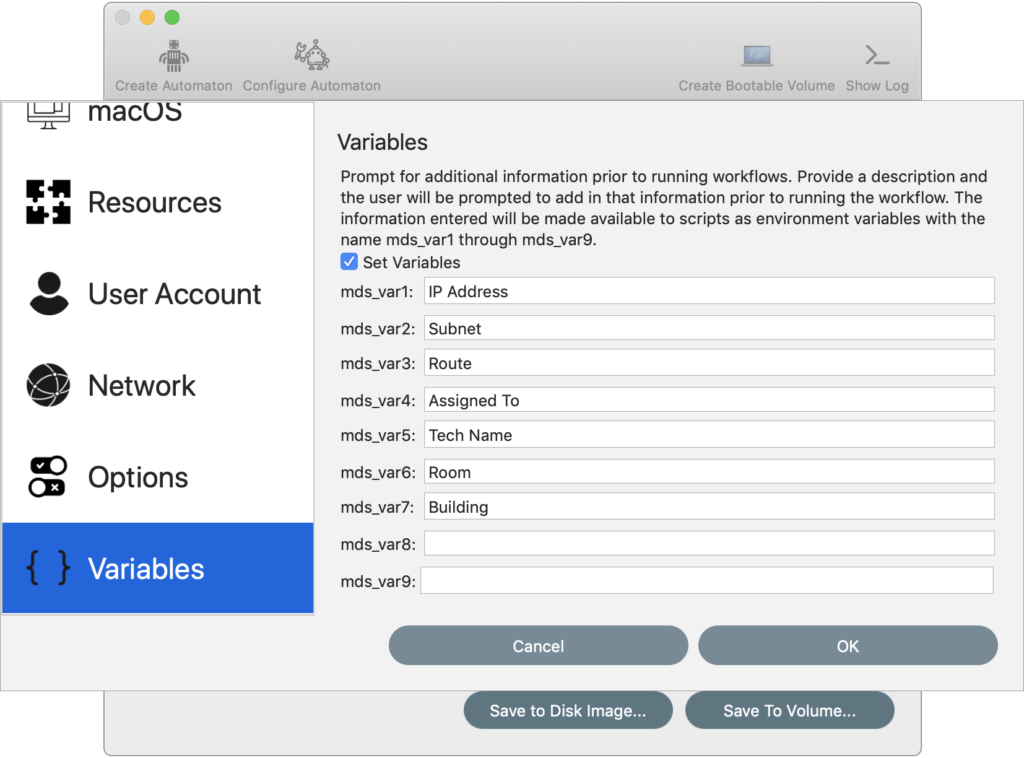The image size is (1024, 758).
Task: Cancel the variables dialog
Action: point(538,646)
